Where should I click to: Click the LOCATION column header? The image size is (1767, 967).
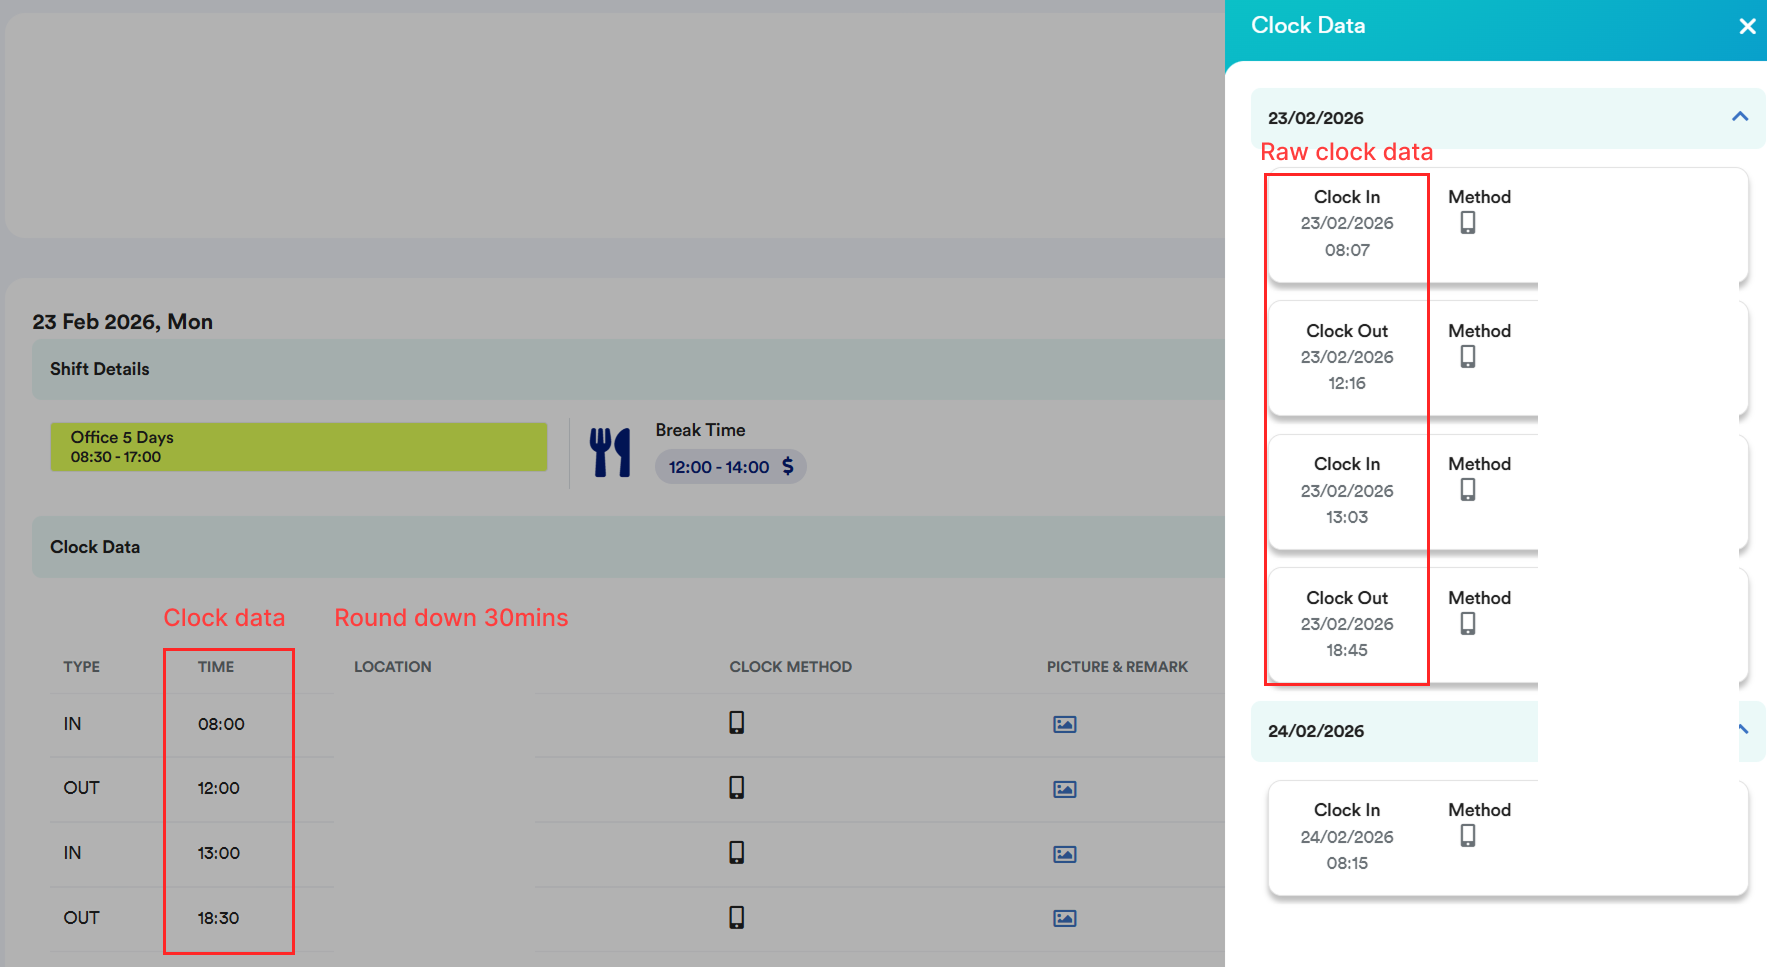(x=393, y=667)
